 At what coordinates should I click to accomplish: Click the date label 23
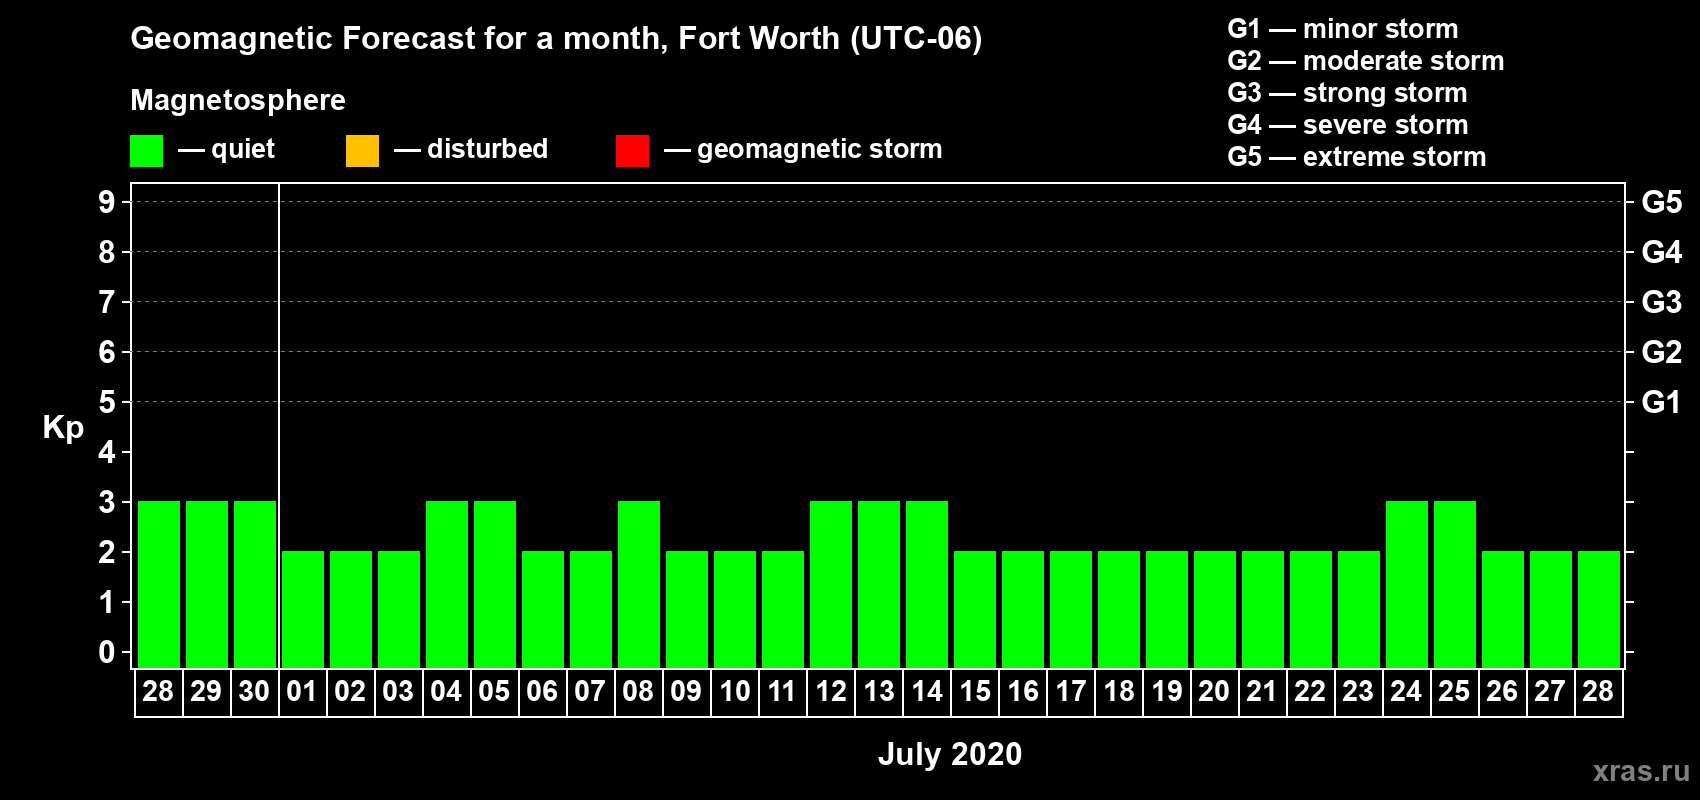click(x=1358, y=692)
